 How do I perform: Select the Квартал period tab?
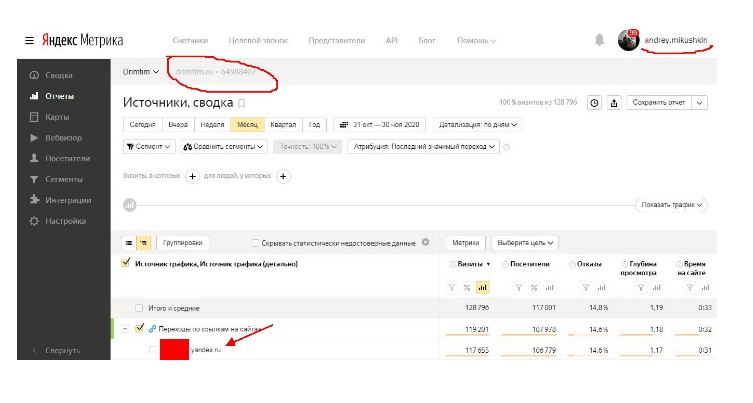click(283, 124)
